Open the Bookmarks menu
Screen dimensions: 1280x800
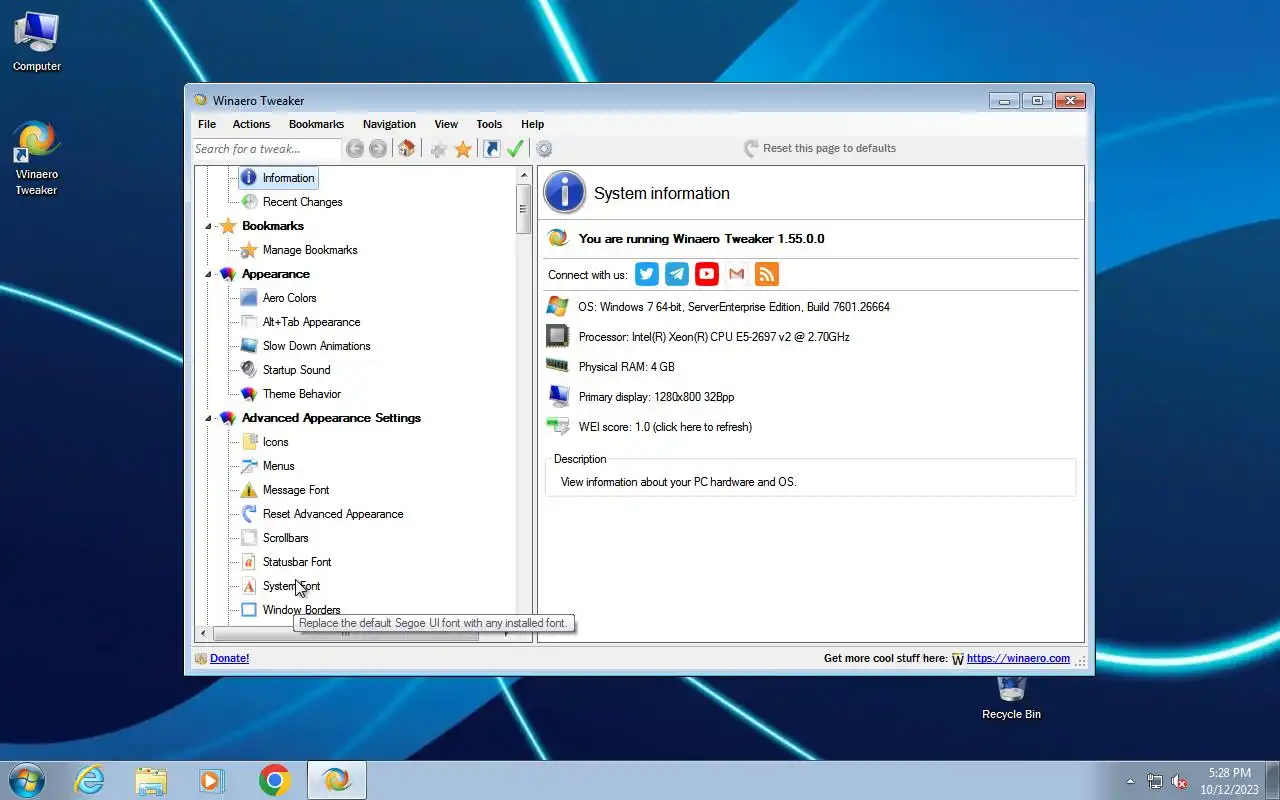tap(316, 124)
